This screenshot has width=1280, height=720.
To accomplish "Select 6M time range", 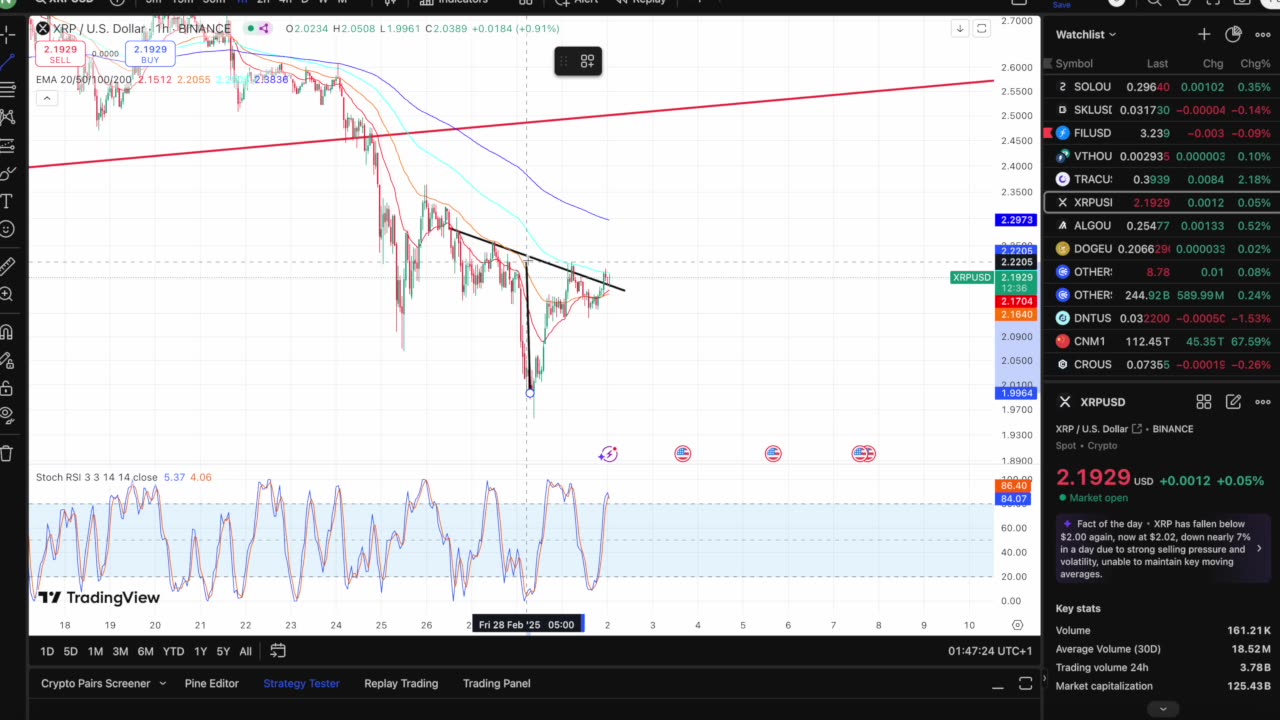I will pos(145,651).
